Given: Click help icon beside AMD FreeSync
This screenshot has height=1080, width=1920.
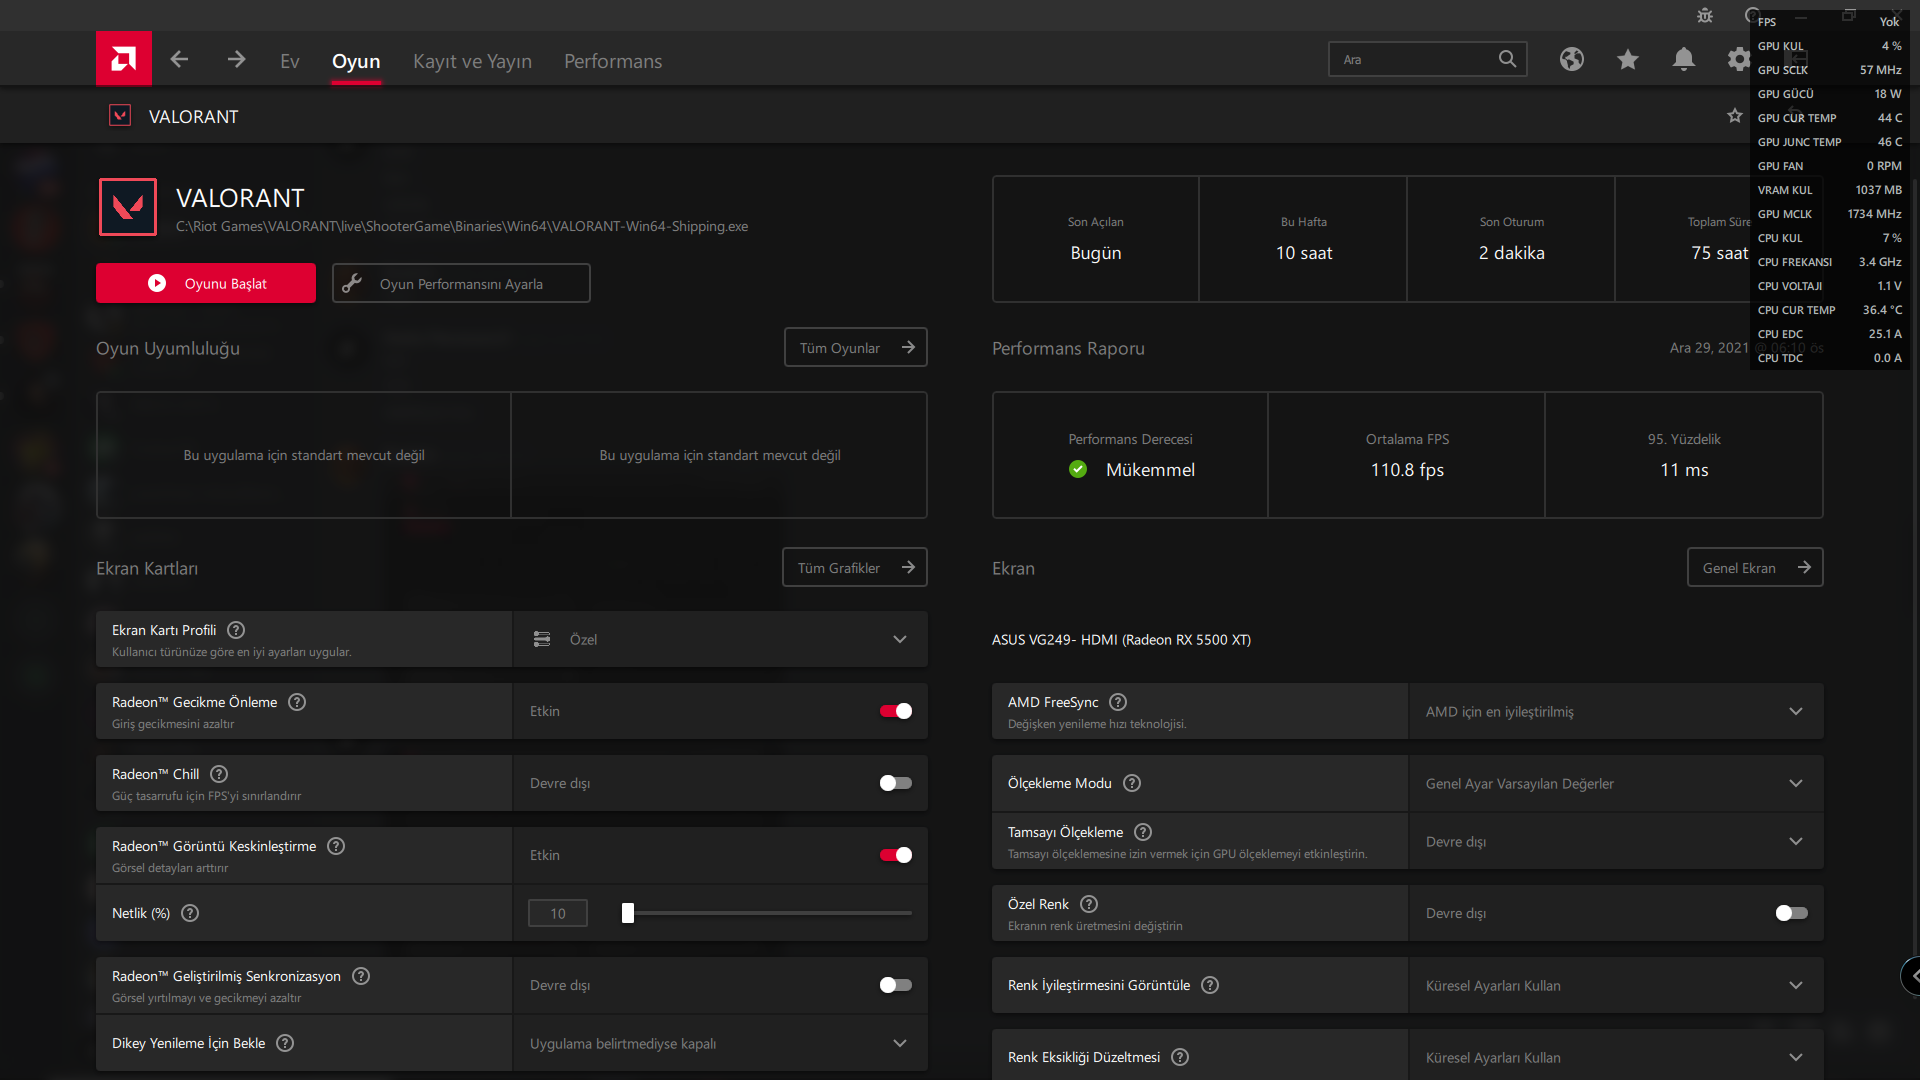Looking at the screenshot, I should click(1118, 702).
